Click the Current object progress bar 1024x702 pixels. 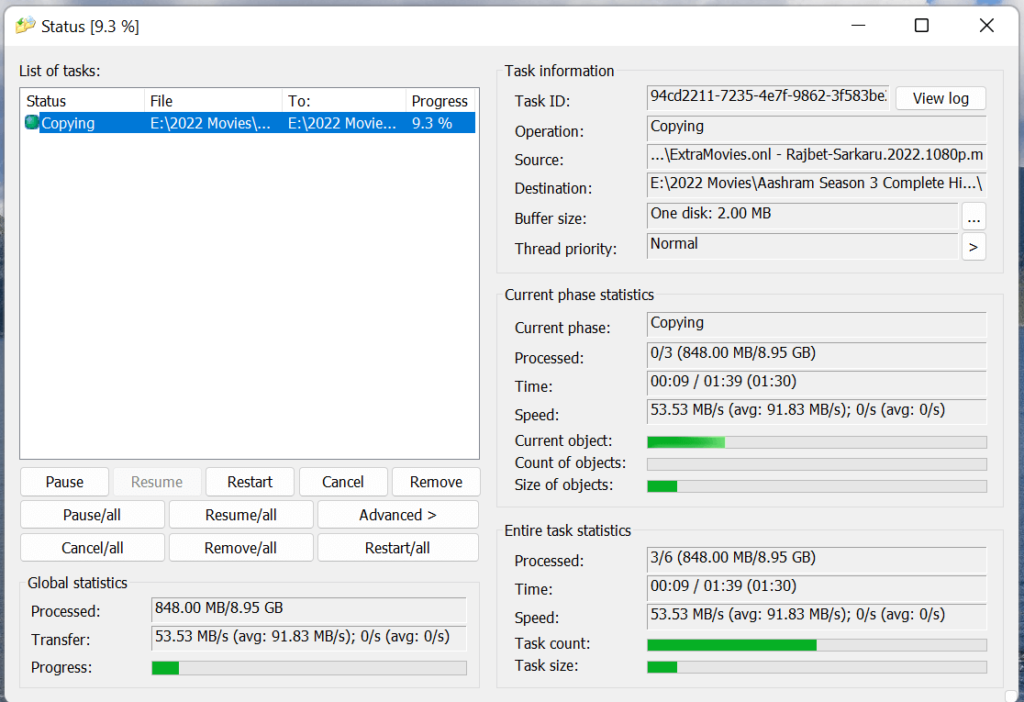(x=816, y=442)
